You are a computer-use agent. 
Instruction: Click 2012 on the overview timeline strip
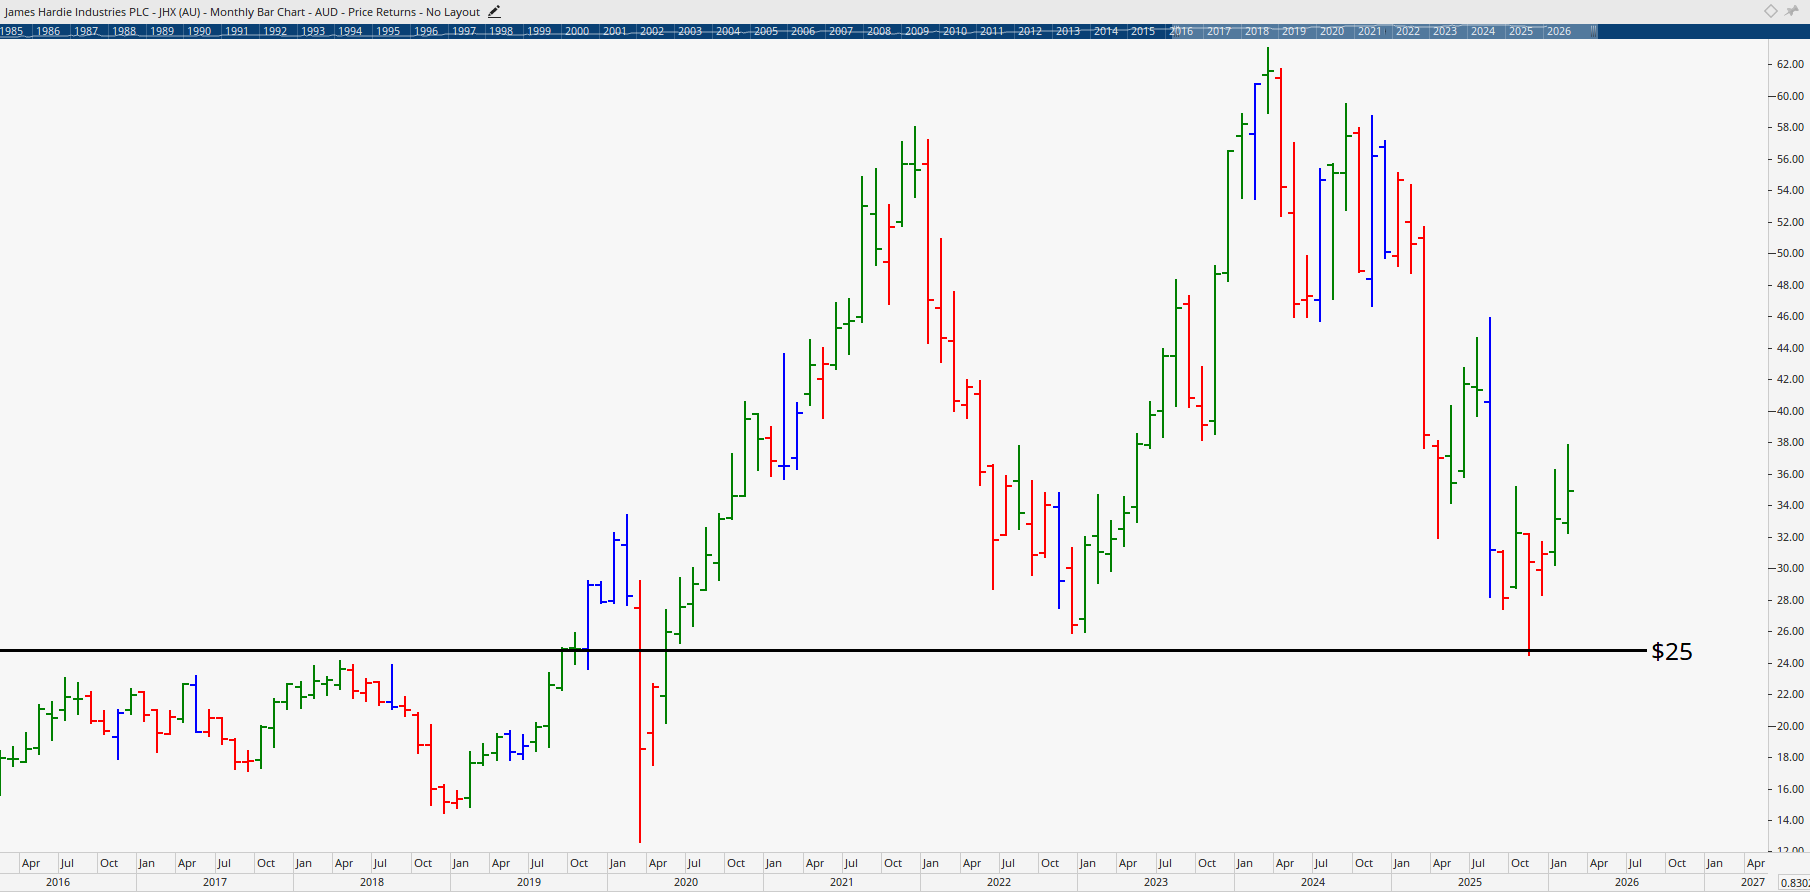tap(1030, 31)
